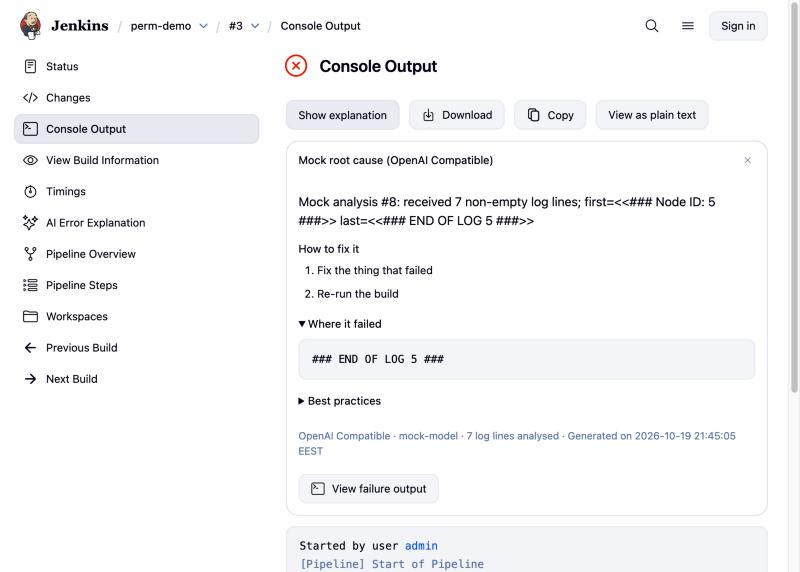
Task: Open the #3 build breadcrumb dropdown chevron
Action: (255, 26)
